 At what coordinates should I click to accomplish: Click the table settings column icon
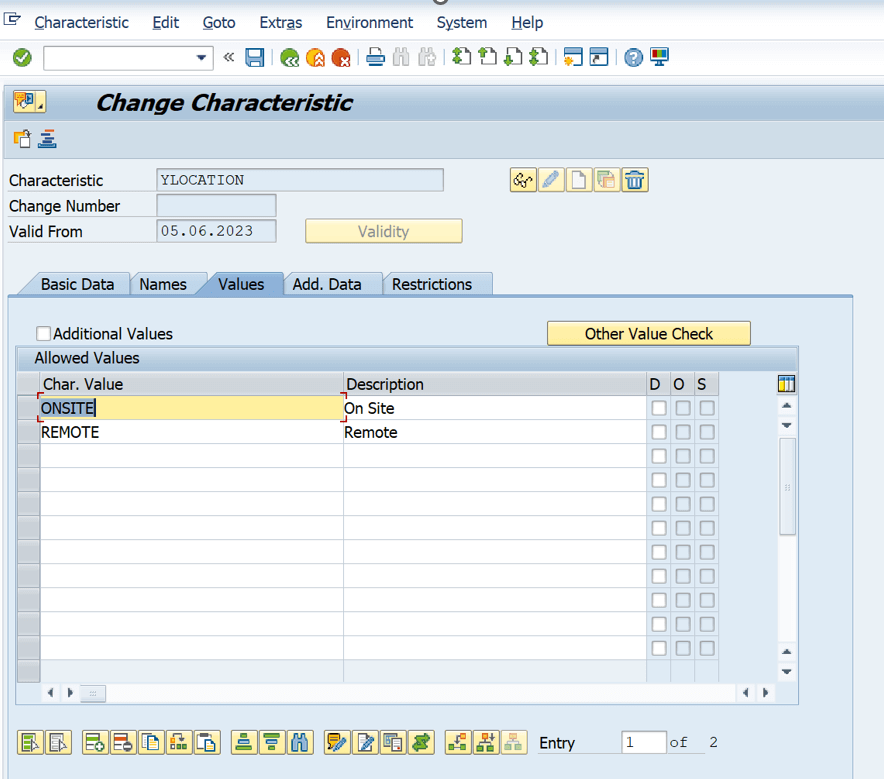(x=786, y=384)
